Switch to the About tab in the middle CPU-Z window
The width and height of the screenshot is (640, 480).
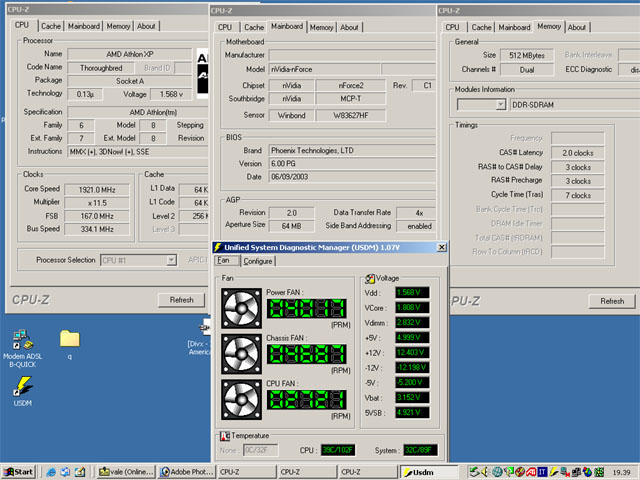click(349, 27)
